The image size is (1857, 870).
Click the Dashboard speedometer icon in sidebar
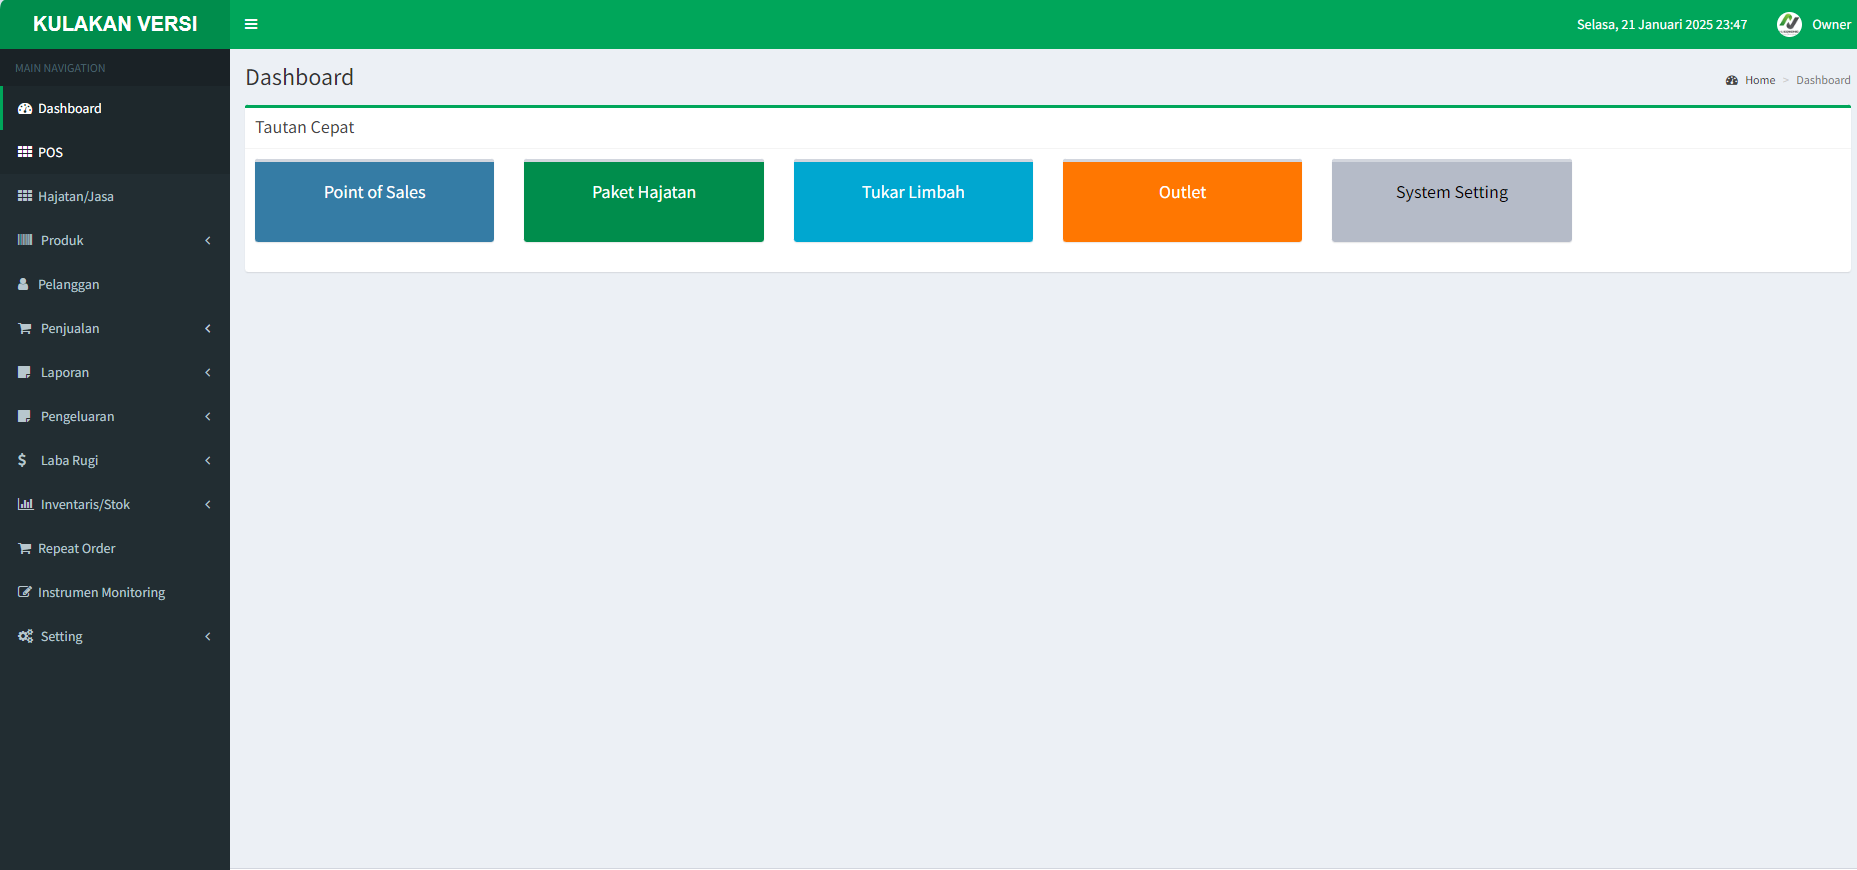click(25, 108)
